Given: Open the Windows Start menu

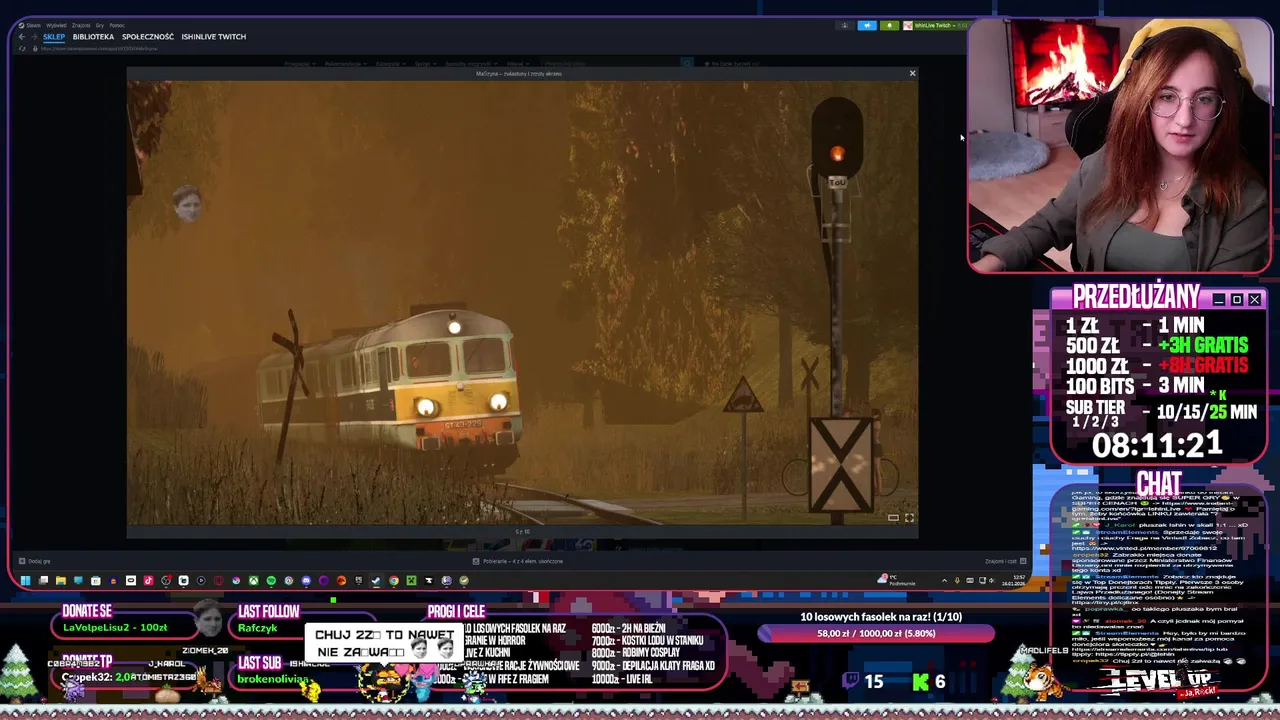Looking at the screenshot, I should coord(25,580).
